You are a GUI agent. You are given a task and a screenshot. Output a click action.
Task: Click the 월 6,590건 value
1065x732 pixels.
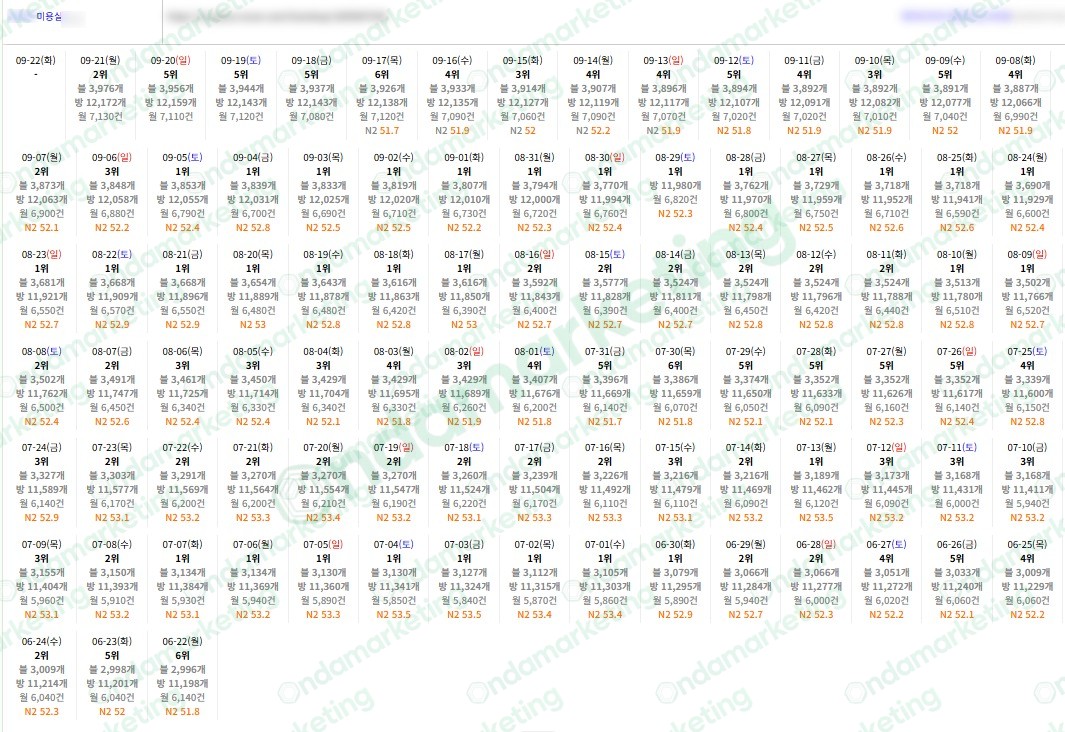click(x=957, y=214)
